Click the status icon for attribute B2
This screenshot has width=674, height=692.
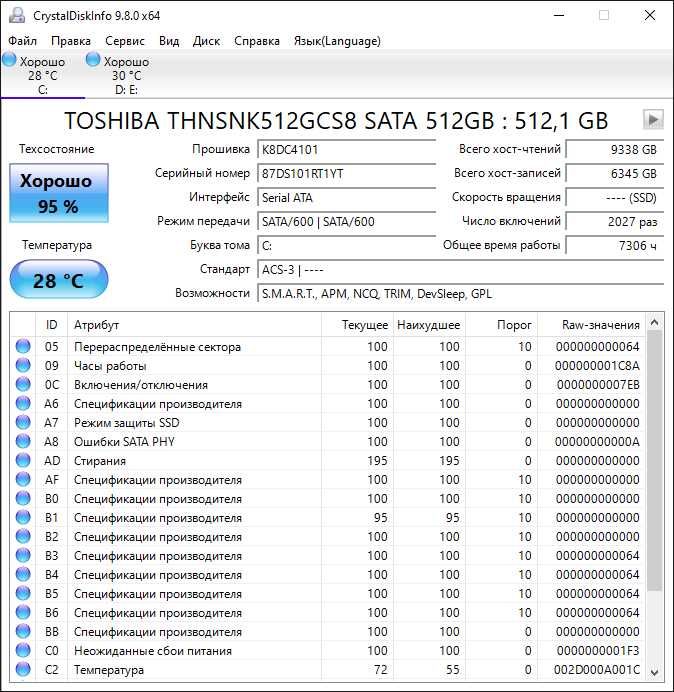tap(23, 536)
